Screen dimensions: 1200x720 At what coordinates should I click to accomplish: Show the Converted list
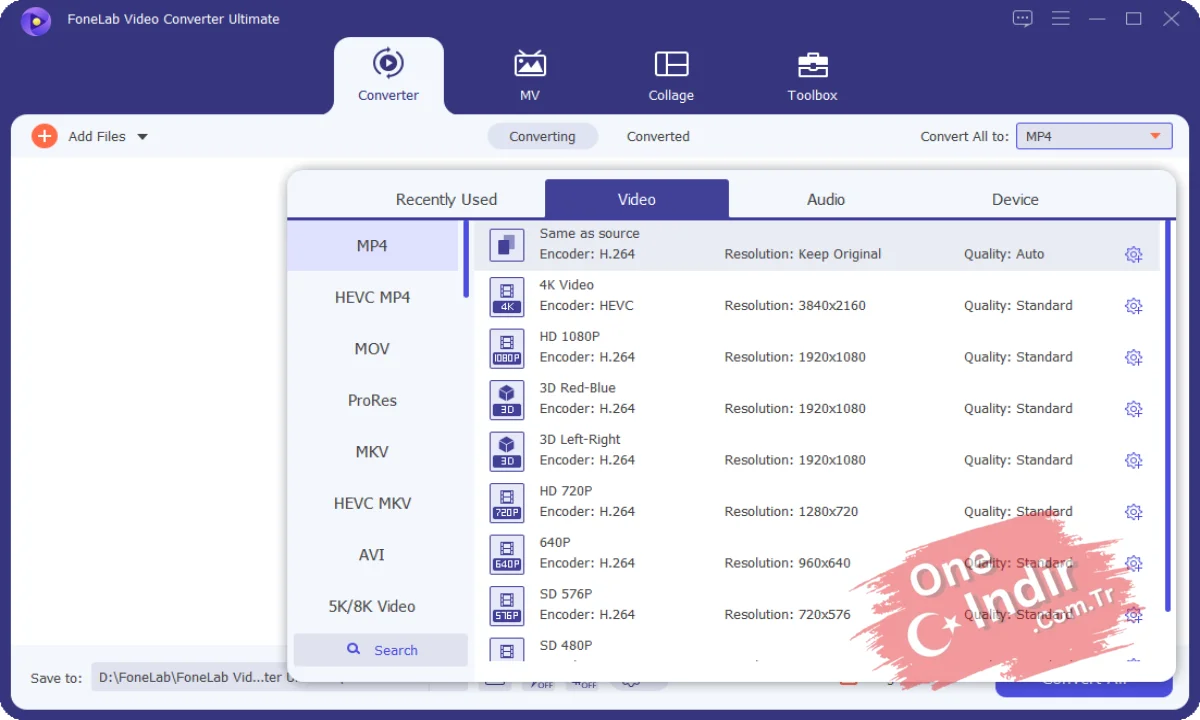tap(658, 136)
